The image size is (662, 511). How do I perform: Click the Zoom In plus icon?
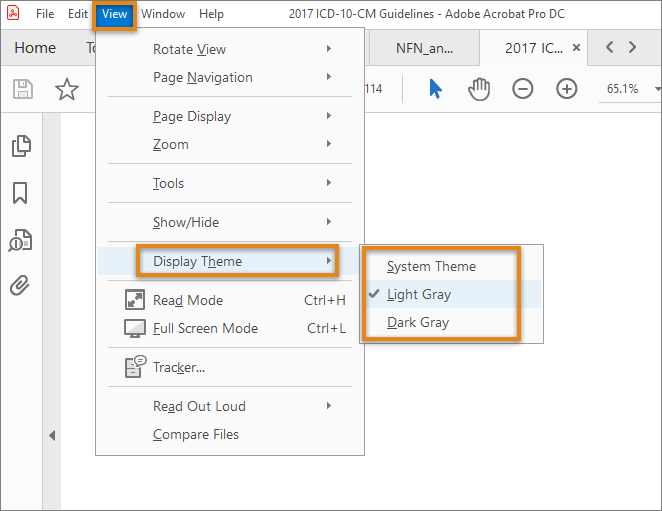pos(567,89)
